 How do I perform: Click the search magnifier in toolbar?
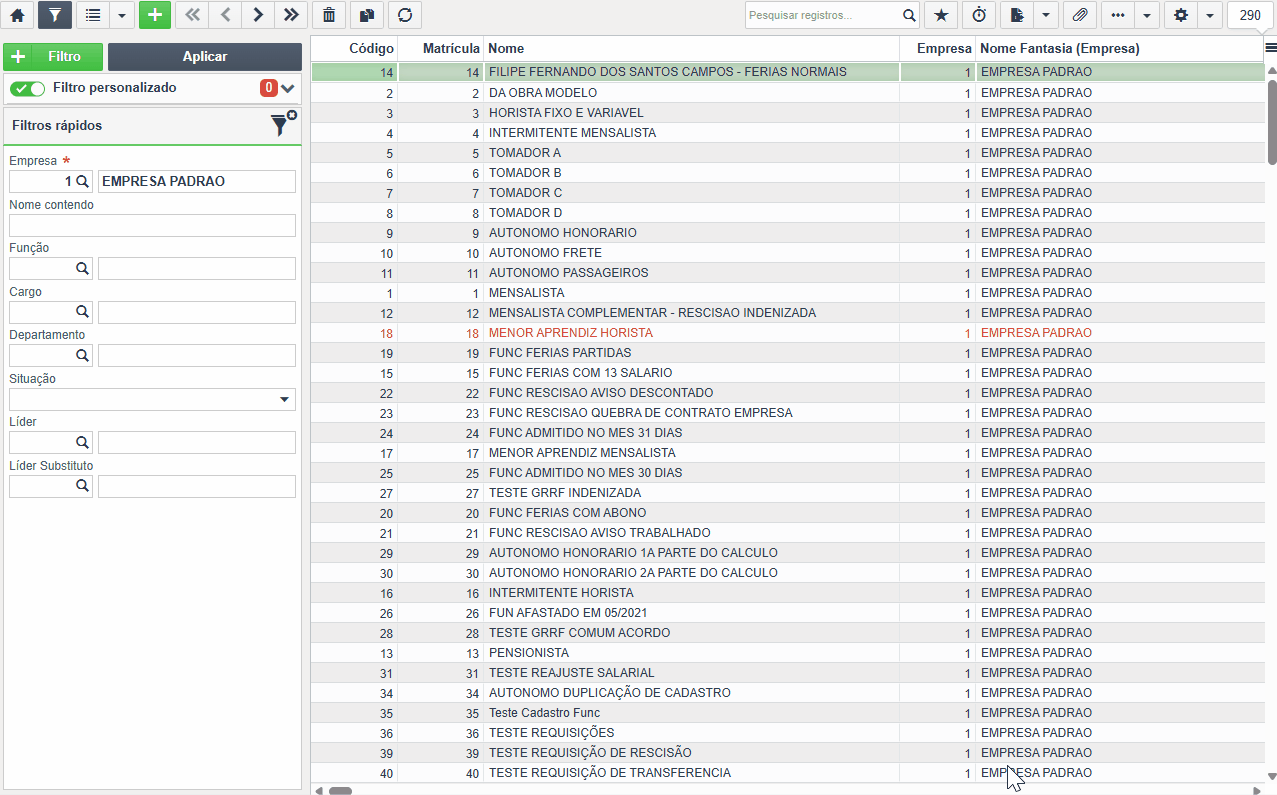click(908, 15)
